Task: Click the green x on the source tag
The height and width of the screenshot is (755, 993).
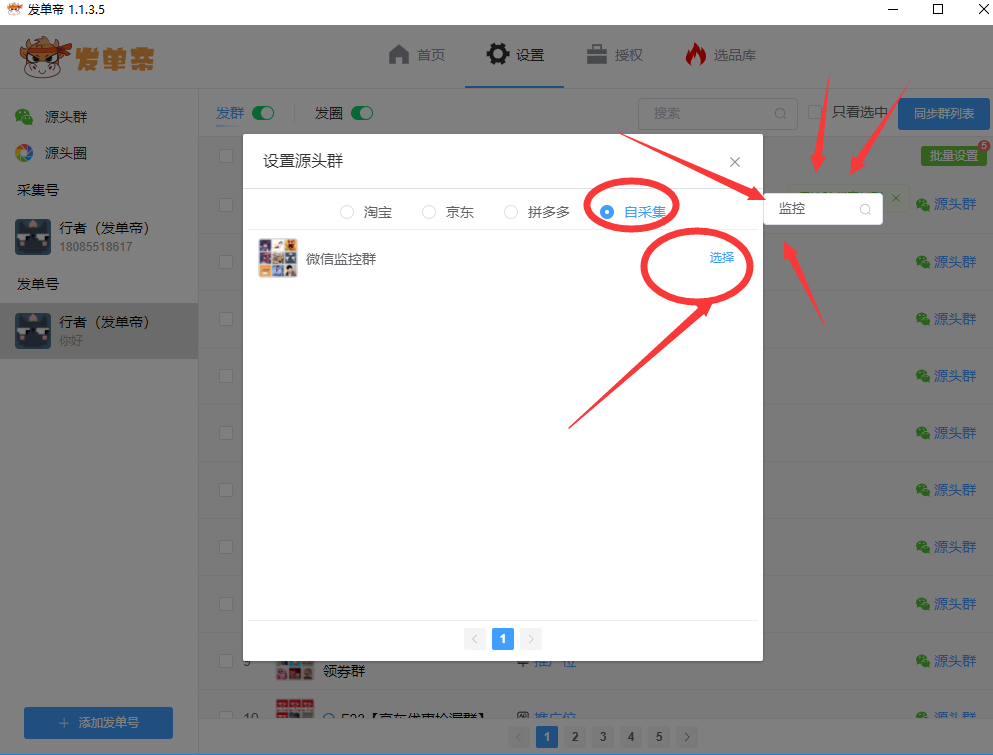Action: point(896,198)
